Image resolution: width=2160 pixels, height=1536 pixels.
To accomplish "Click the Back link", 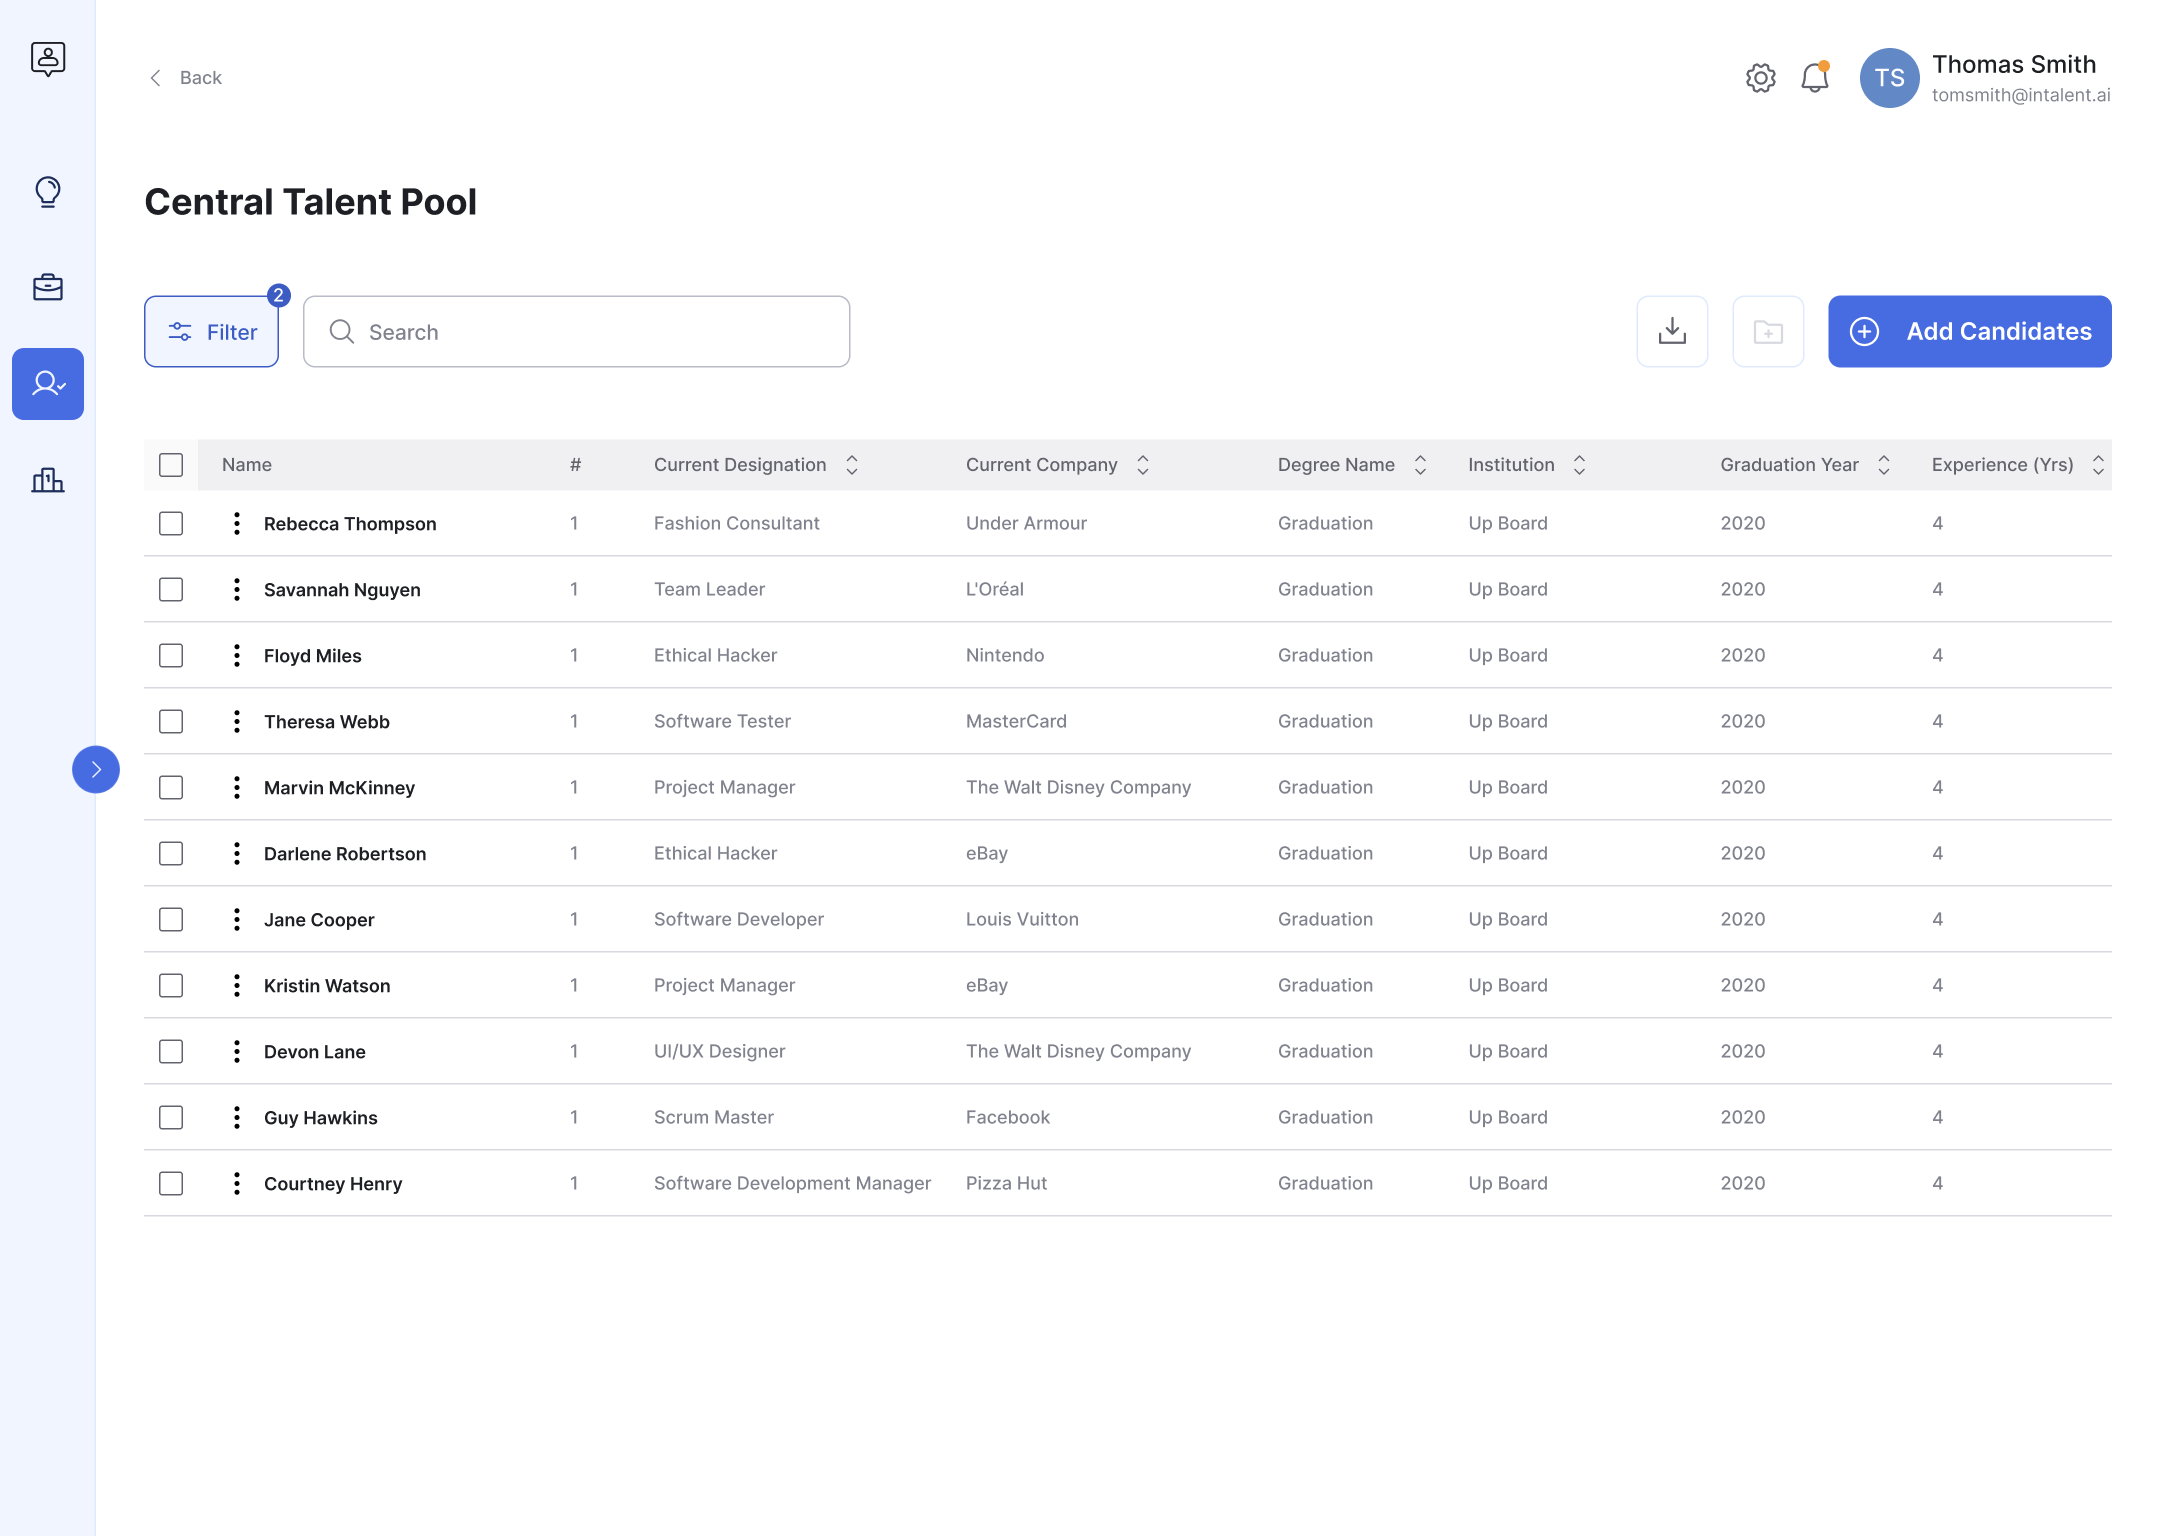I will [x=185, y=78].
